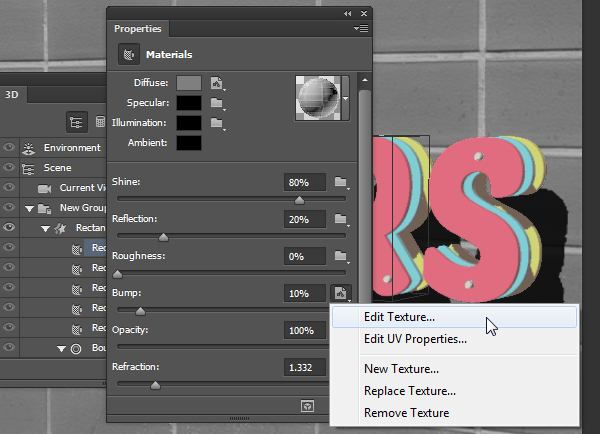
Task: Open the material preset picker dropdown
Action: [x=347, y=99]
